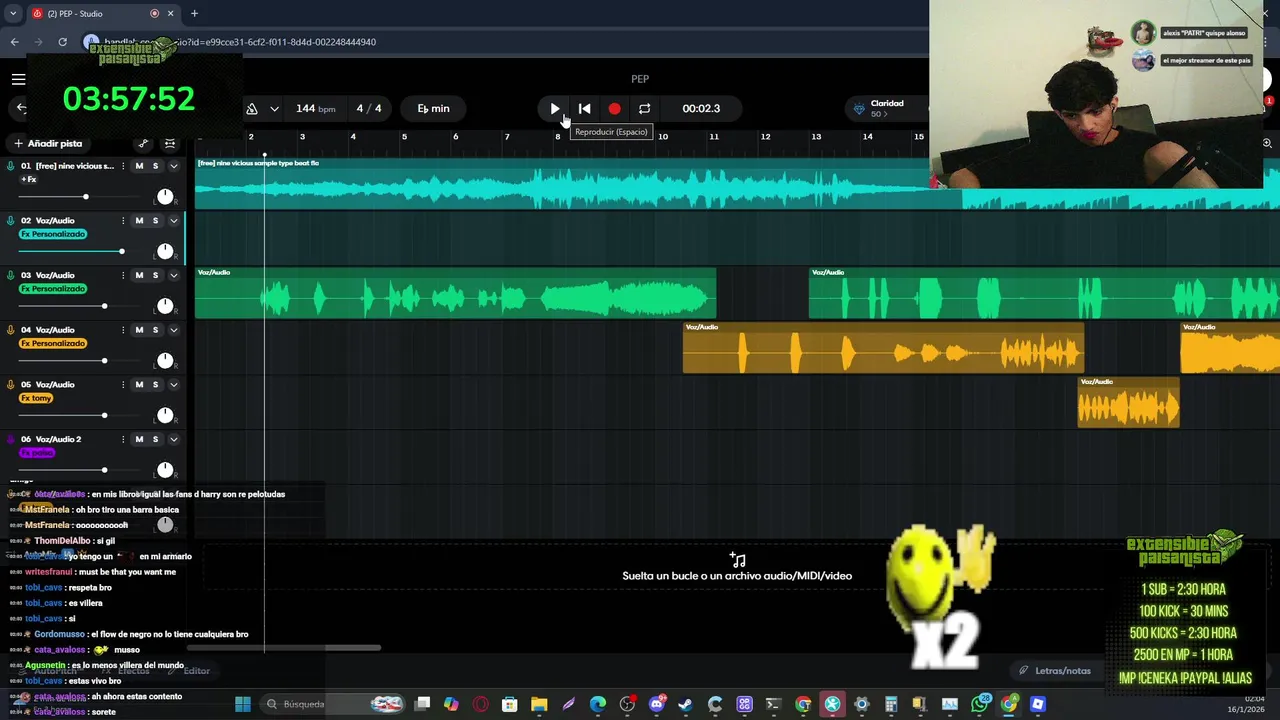Open the E♭ min key selector

[x=433, y=108]
